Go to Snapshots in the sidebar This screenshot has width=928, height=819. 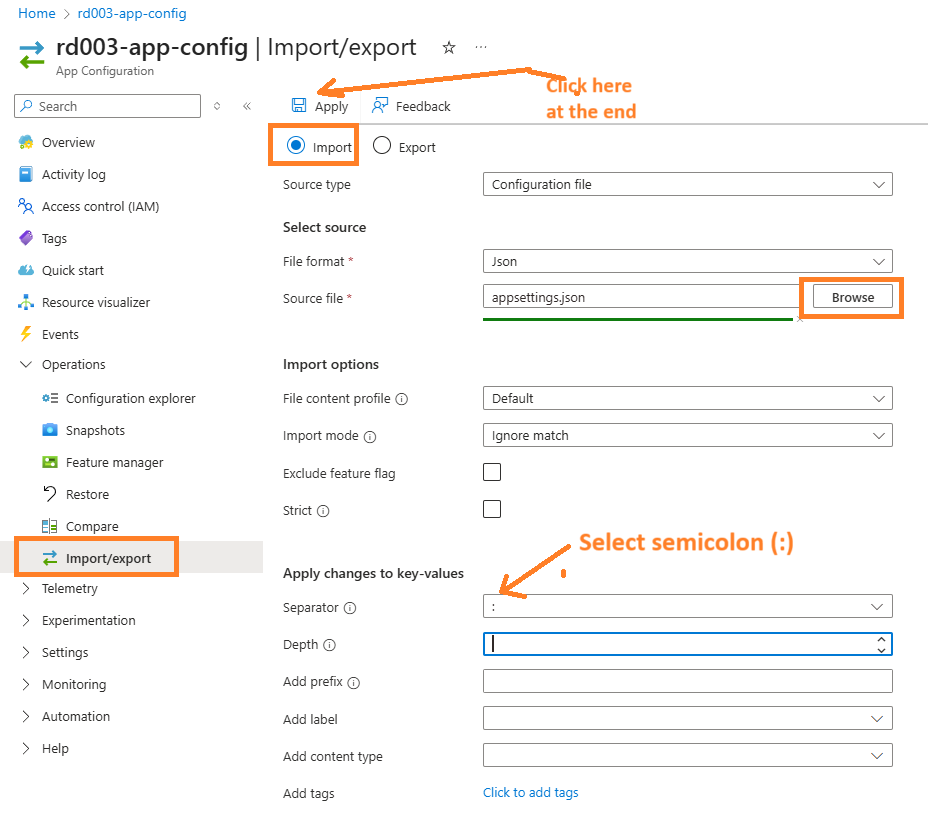(95, 430)
